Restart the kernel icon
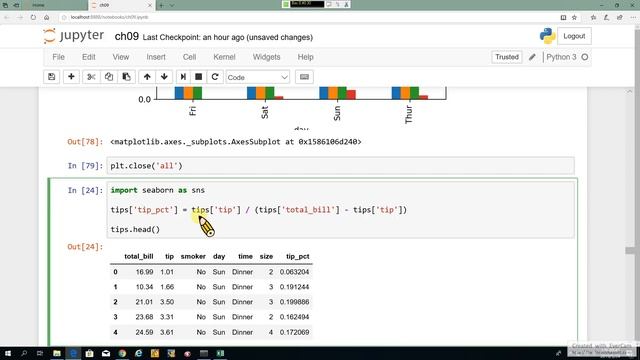Screen dimensions: 640x360 (215, 77)
